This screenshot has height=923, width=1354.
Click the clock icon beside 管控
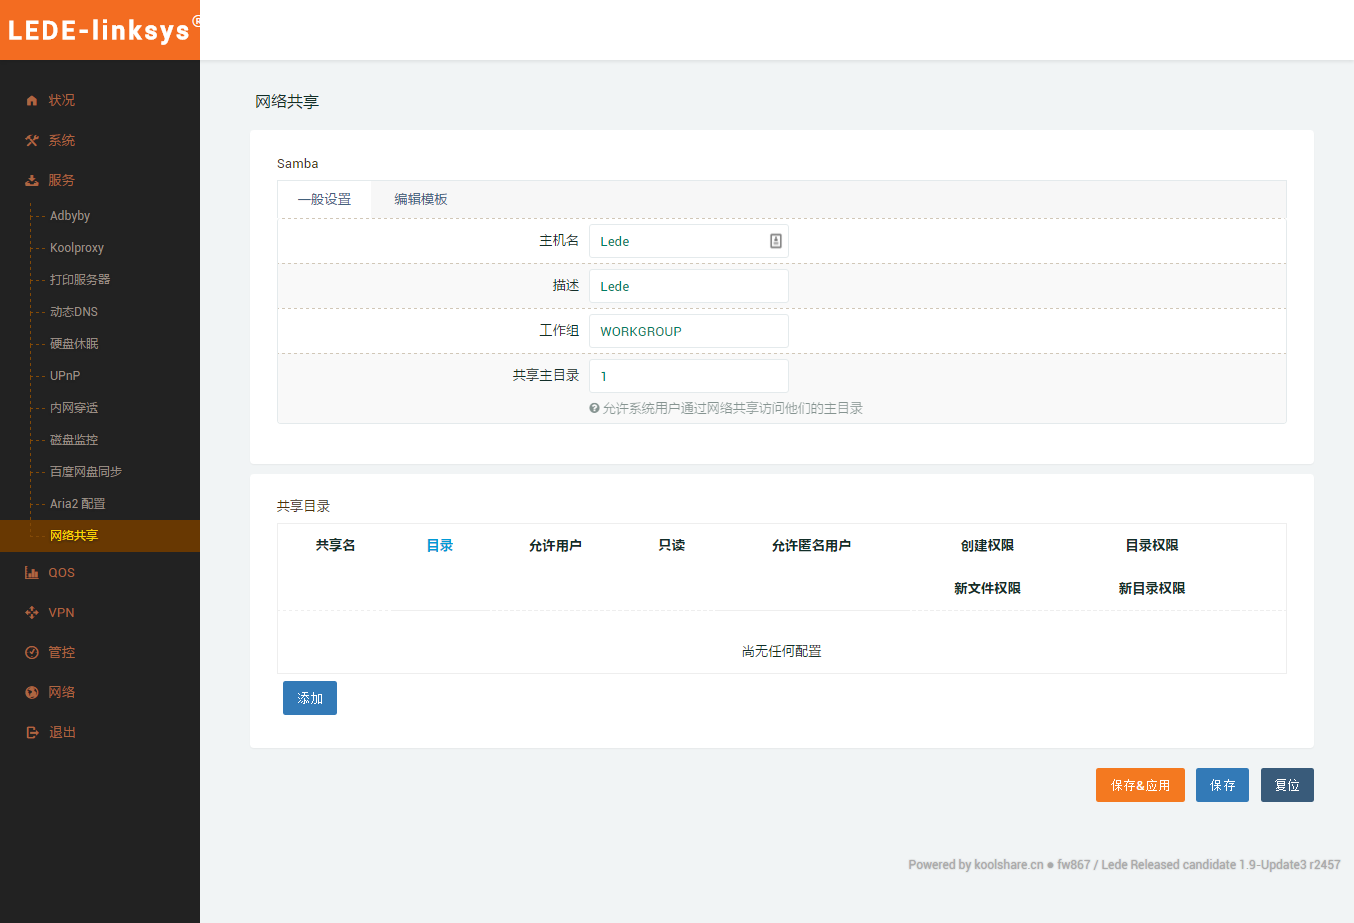click(x=32, y=653)
